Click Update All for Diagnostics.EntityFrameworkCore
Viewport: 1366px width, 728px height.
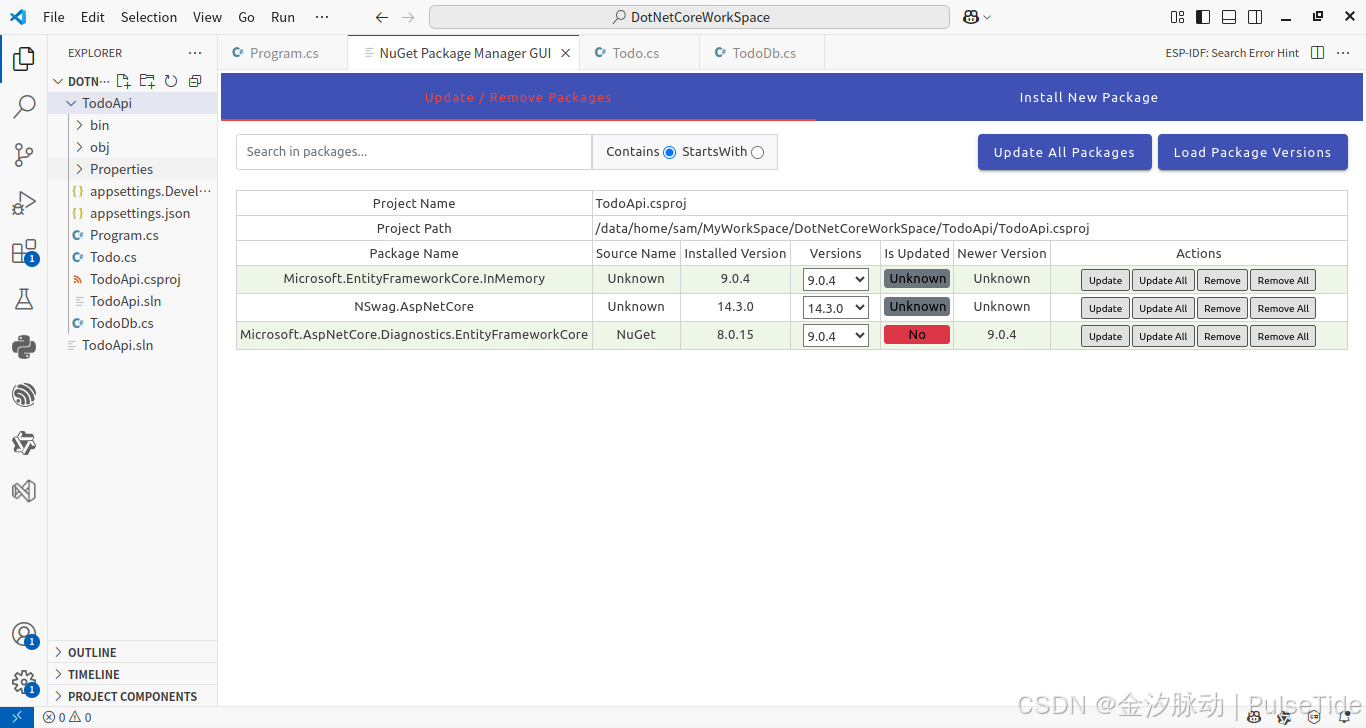click(1163, 336)
